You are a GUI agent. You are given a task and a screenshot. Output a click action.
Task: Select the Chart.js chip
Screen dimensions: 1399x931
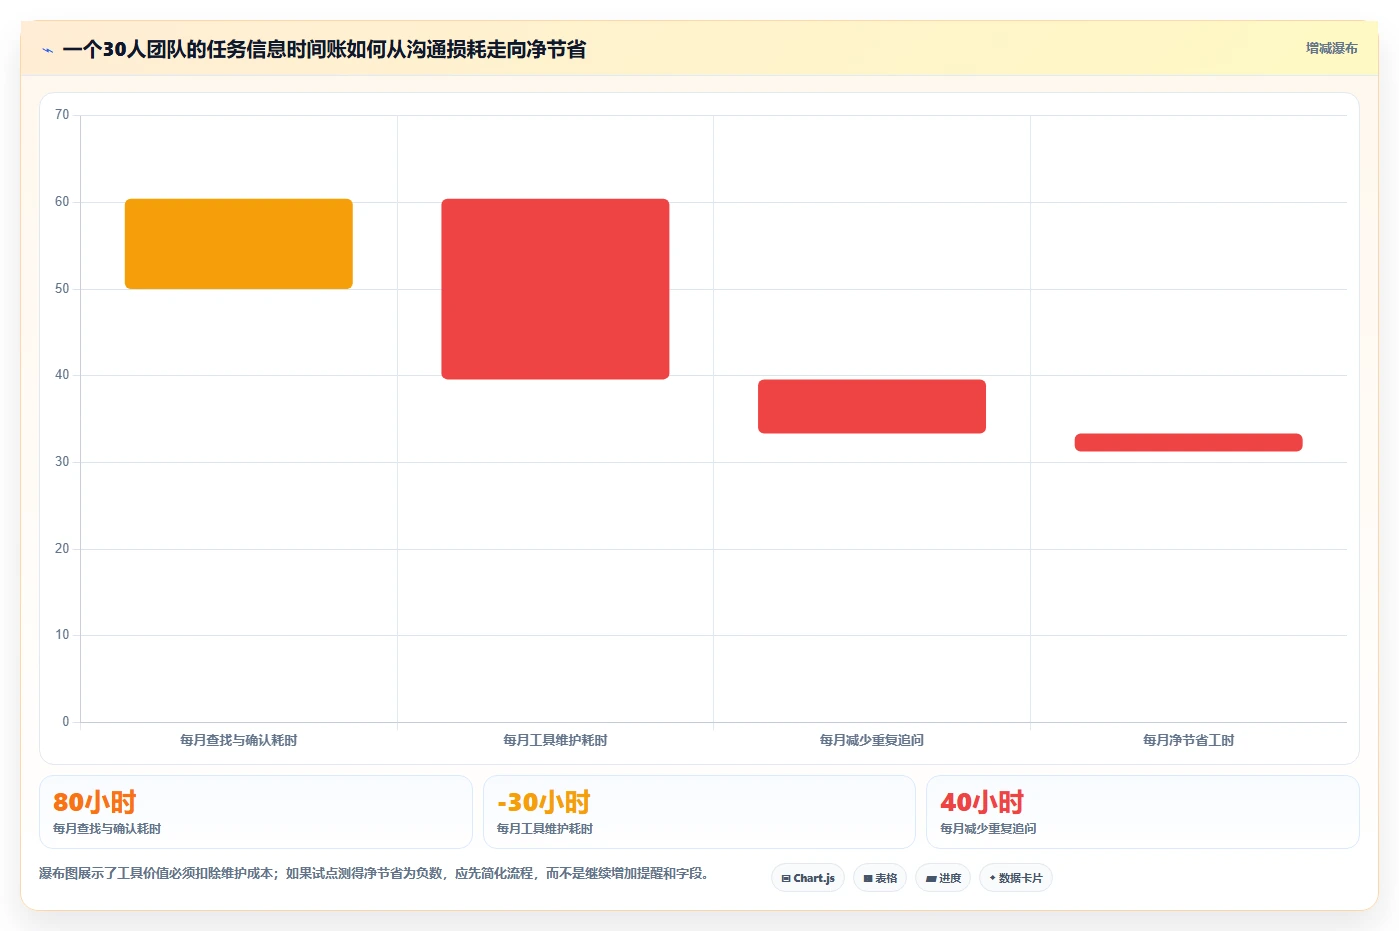pyautogui.click(x=808, y=878)
